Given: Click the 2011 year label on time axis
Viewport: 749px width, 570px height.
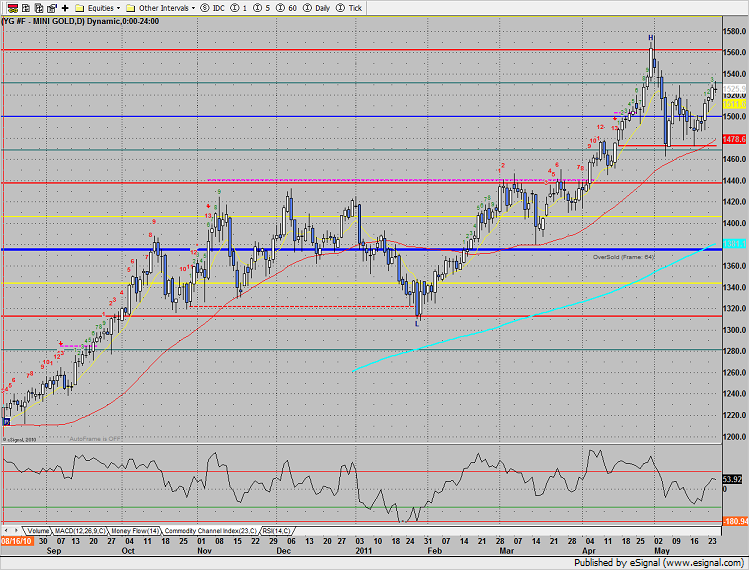Looking at the screenshot, I should [x=364, y=551].
